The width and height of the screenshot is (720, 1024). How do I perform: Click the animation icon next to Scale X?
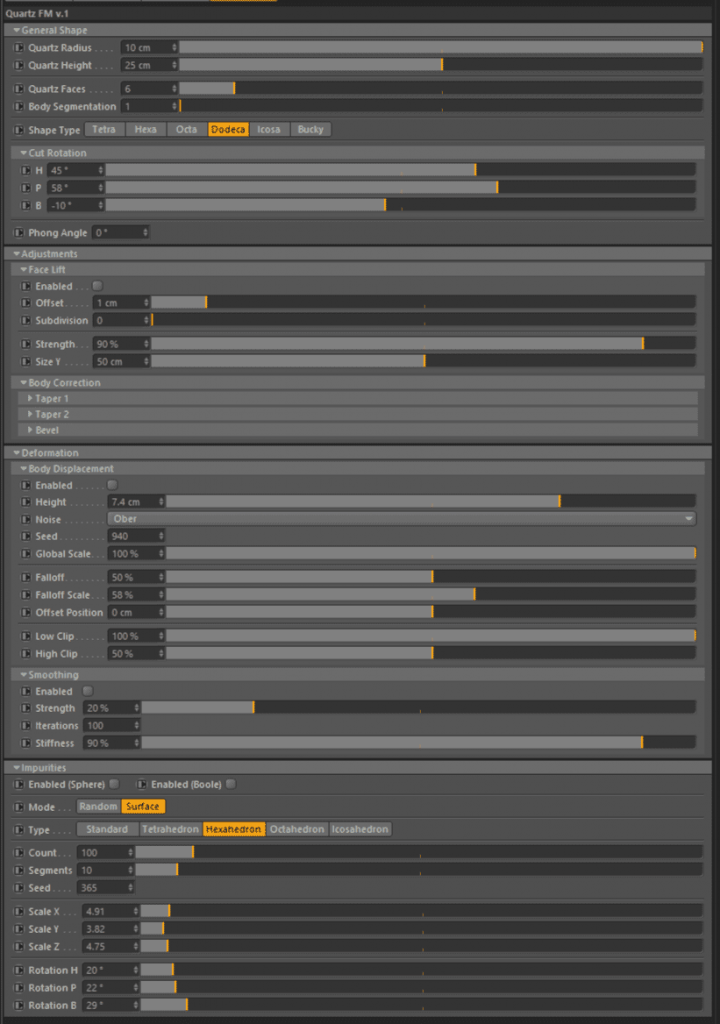(21, 912)
